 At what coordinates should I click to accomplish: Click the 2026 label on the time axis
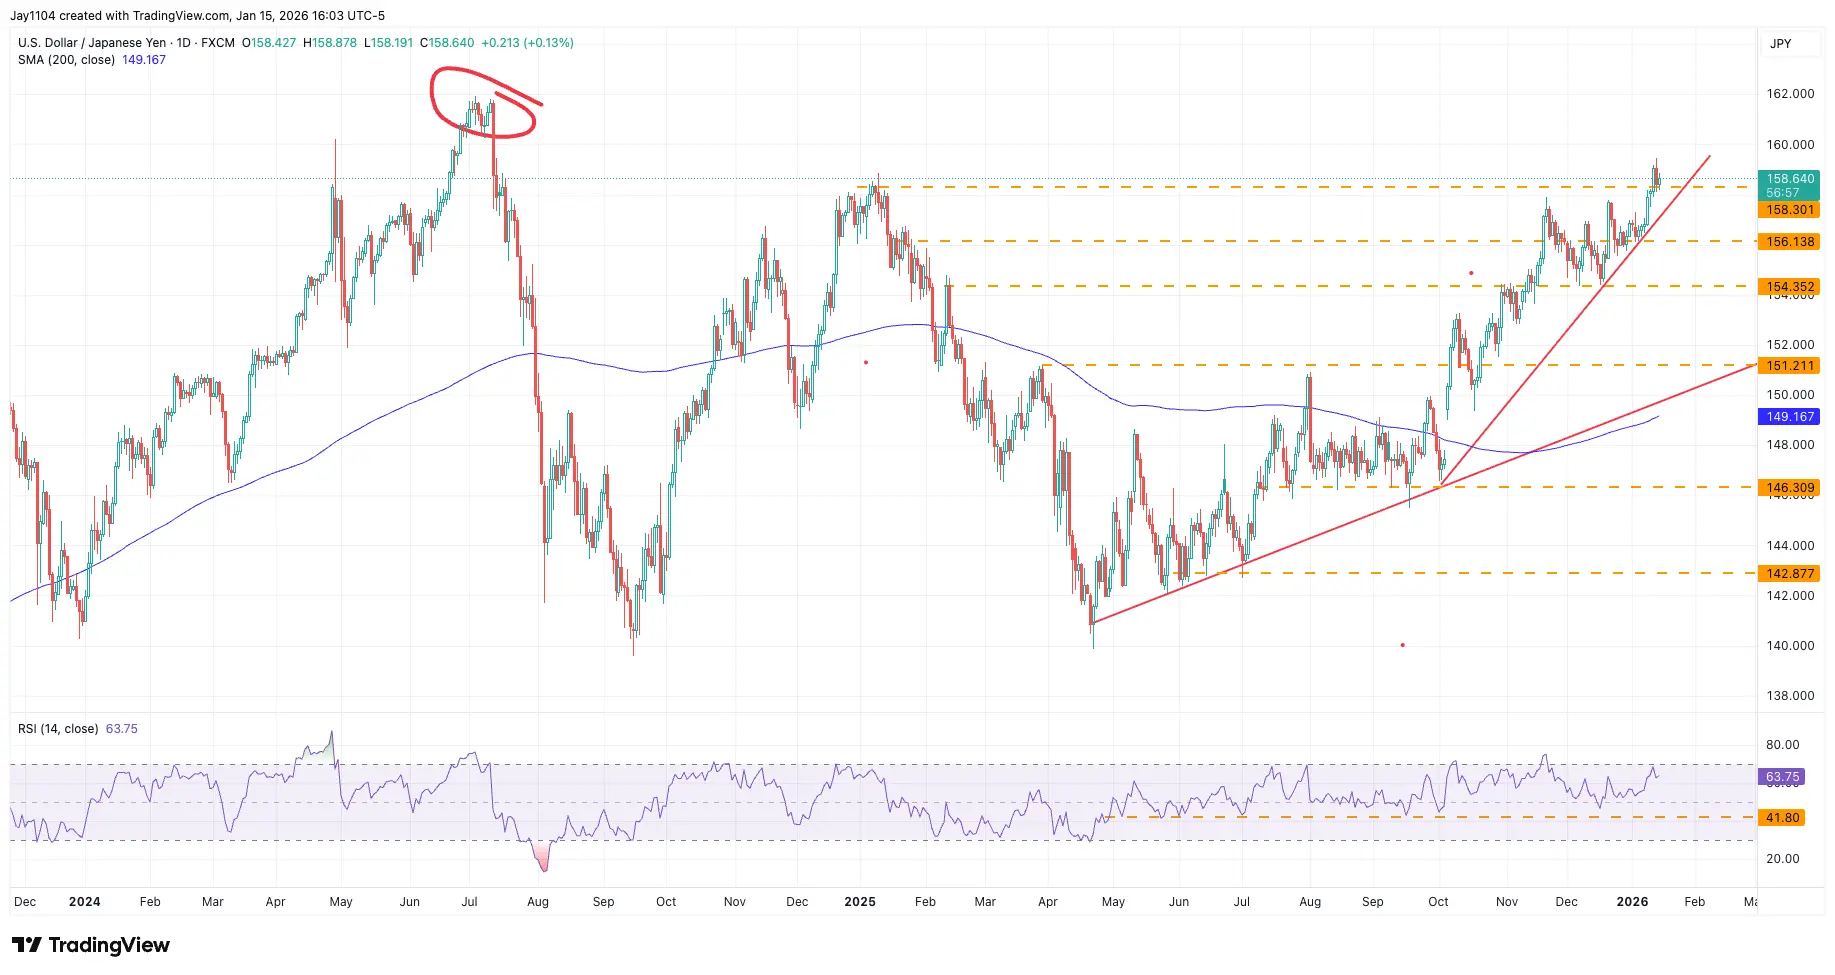point(1634,901)
